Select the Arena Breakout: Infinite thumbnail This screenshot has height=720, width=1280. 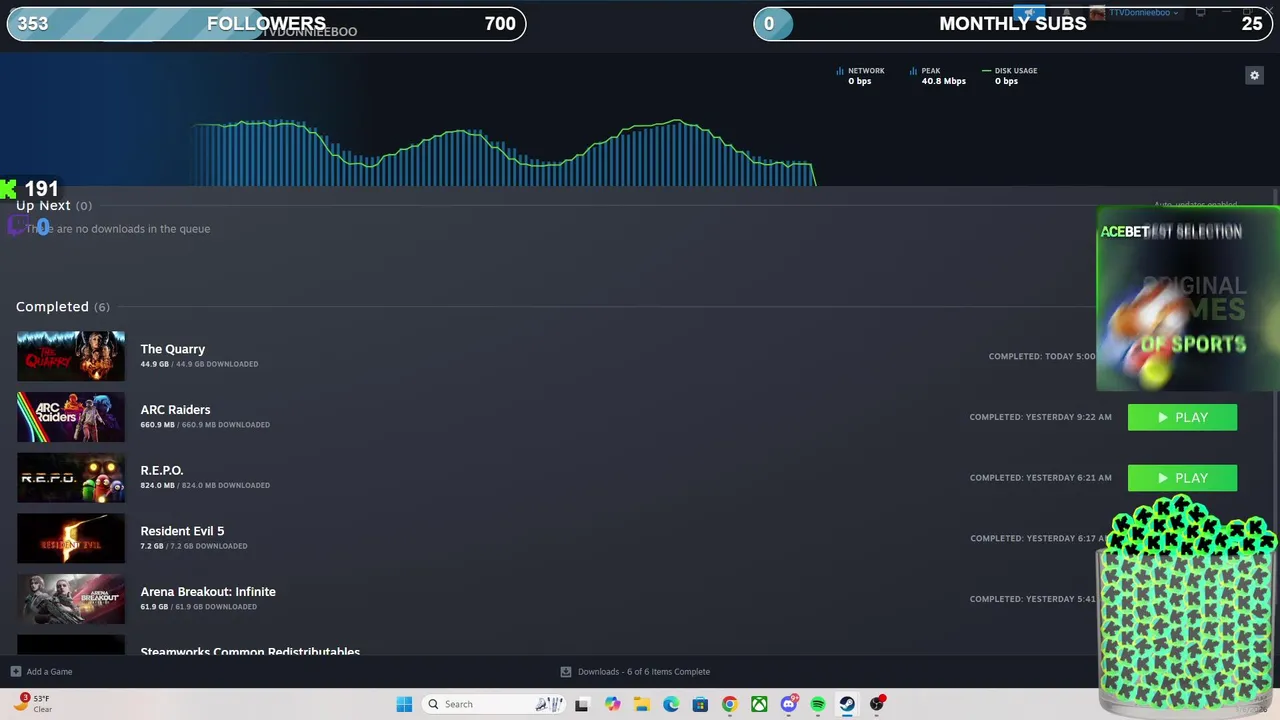click(71, 599)
